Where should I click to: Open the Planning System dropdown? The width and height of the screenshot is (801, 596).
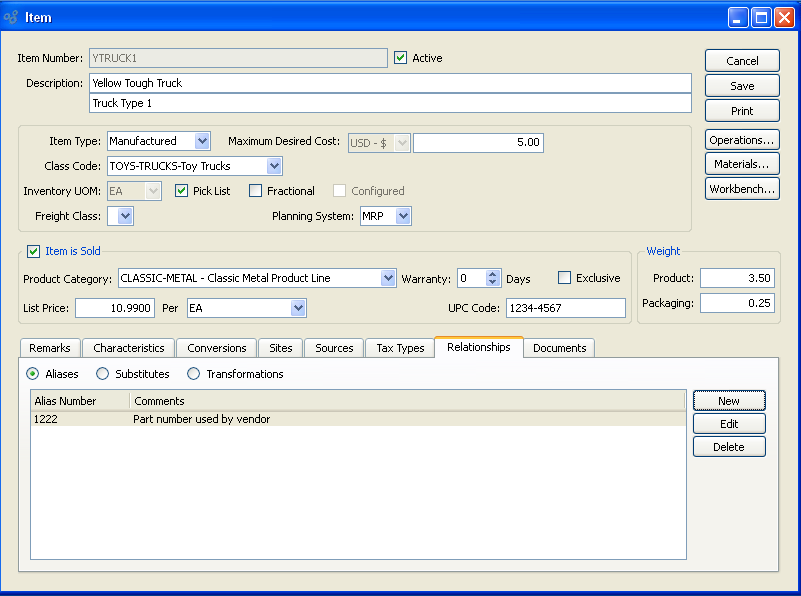[404, 216]
